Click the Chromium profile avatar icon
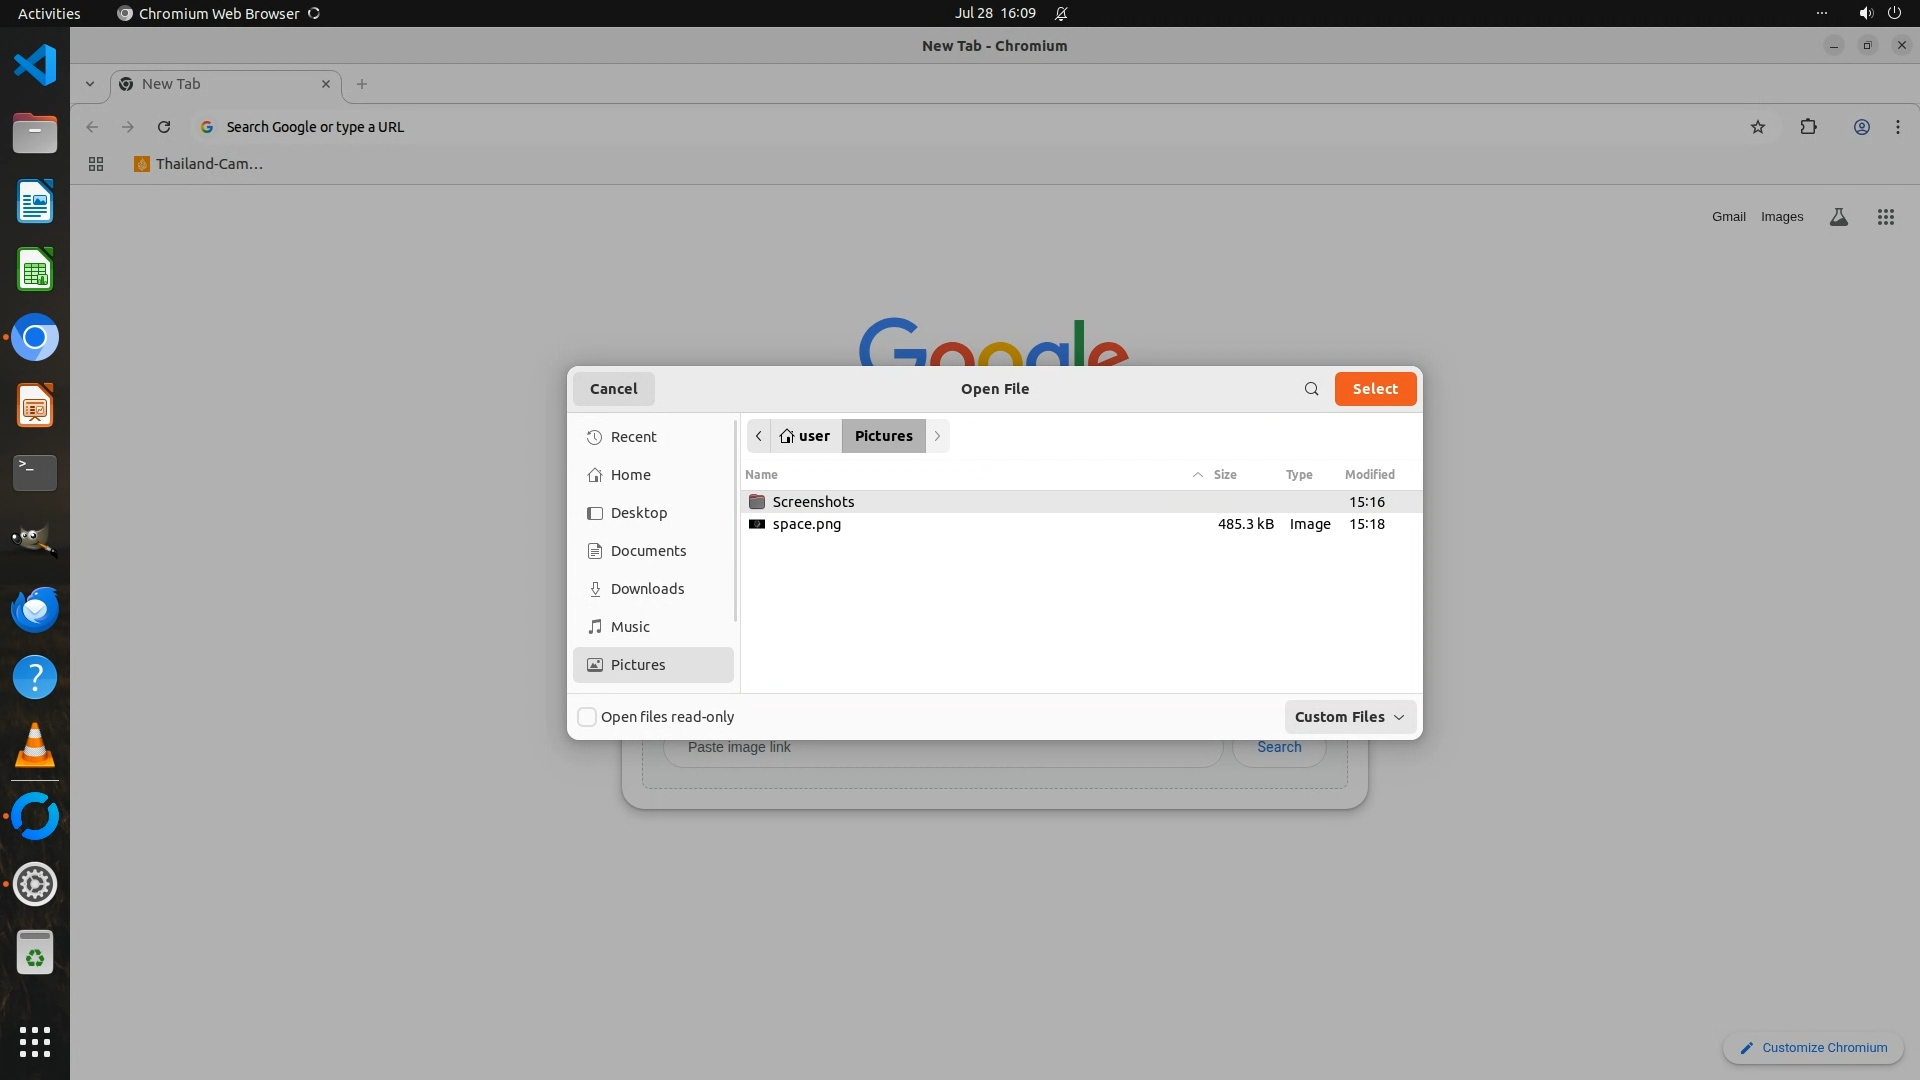Image resolution: width=1920 pixels, height=1080 pixels. (1861, 127)
